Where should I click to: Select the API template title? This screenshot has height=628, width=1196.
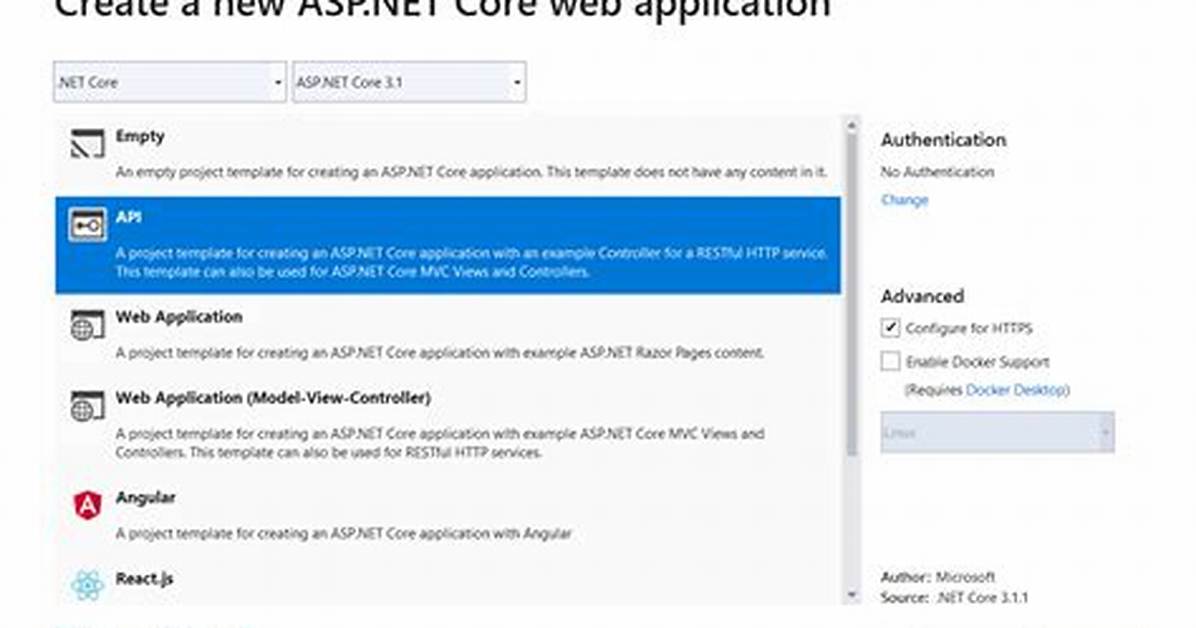click(128, 217)
